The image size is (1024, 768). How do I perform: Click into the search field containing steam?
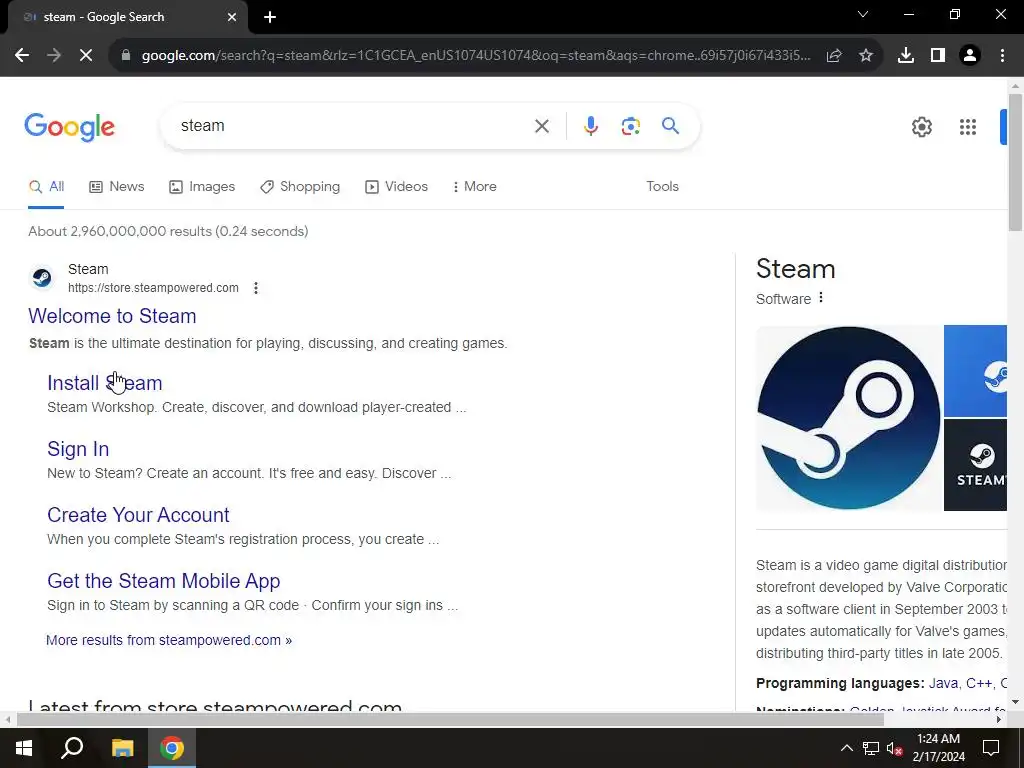click(353, 125)
